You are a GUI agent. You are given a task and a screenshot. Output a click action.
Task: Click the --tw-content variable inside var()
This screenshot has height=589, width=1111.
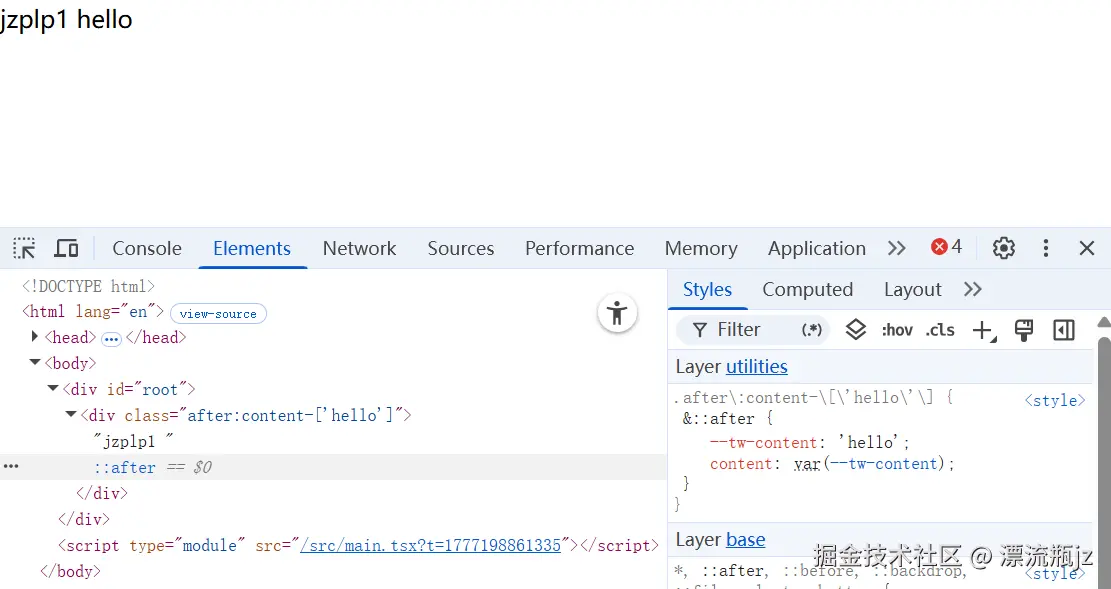[884, 464]
